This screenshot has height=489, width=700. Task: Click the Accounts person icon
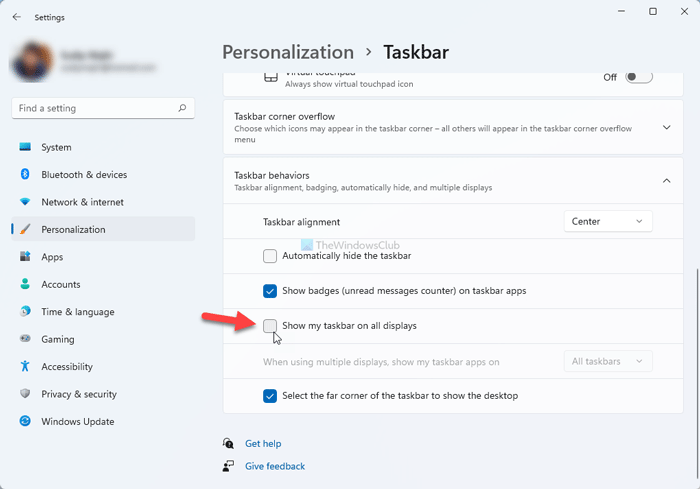click(25, 284)
